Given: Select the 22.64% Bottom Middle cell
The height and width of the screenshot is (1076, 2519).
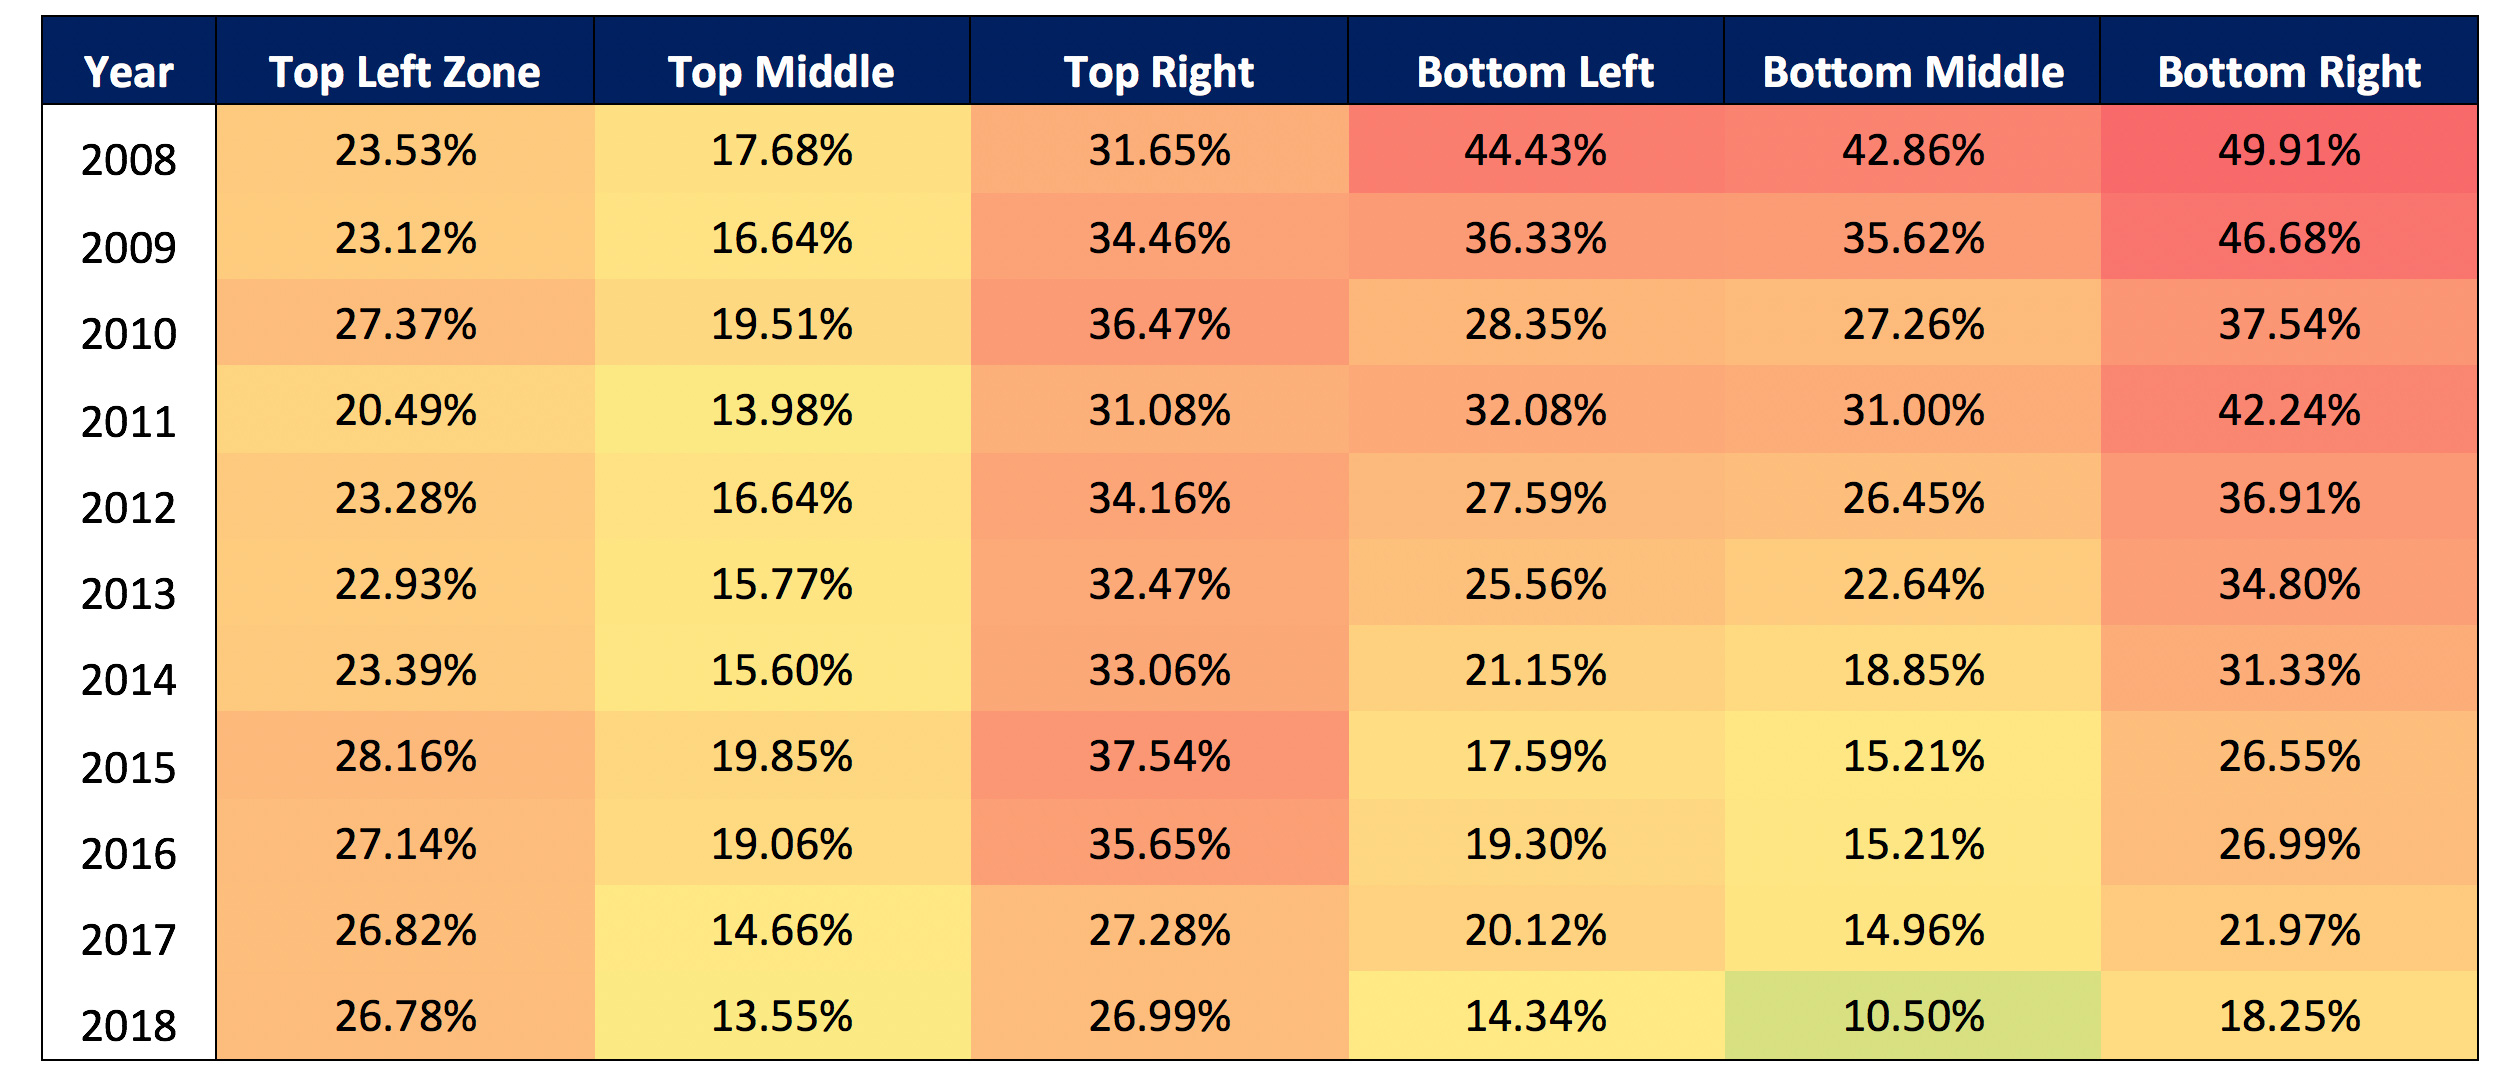Looking at the screenshot, I should 1912,584.
